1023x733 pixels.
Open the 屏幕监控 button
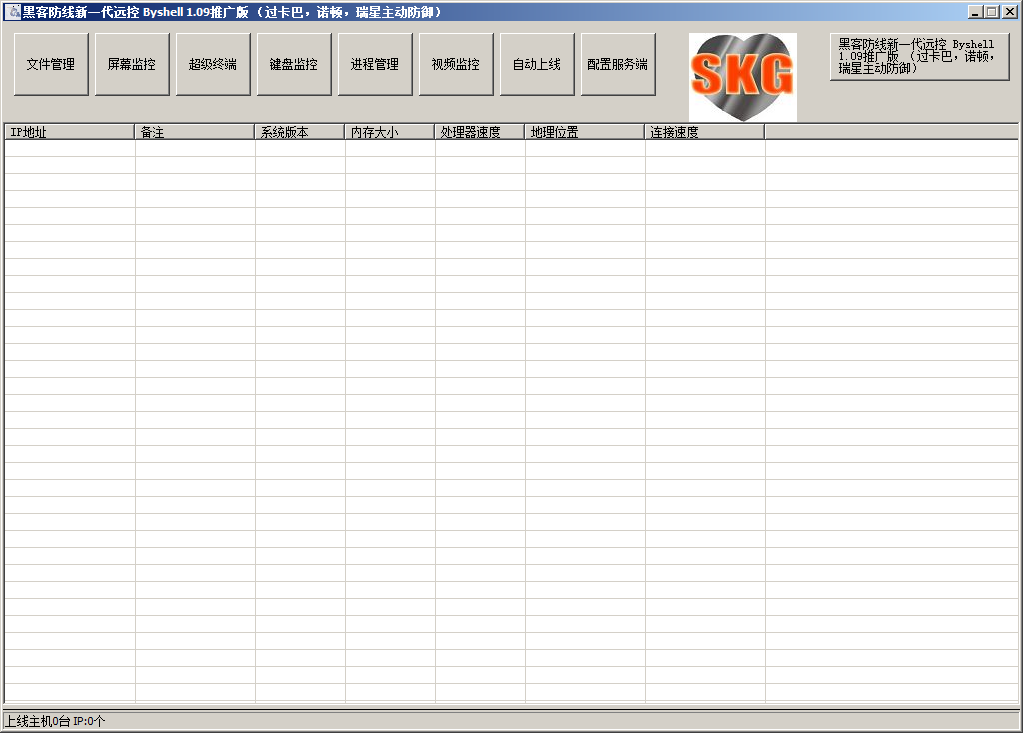[x=132, y=64]
